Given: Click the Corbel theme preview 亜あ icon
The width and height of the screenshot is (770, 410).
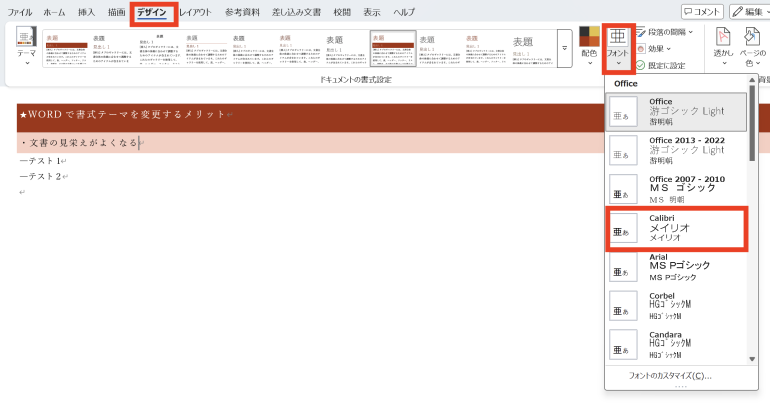Looking at the screenshot, I should tap(623, 306).
